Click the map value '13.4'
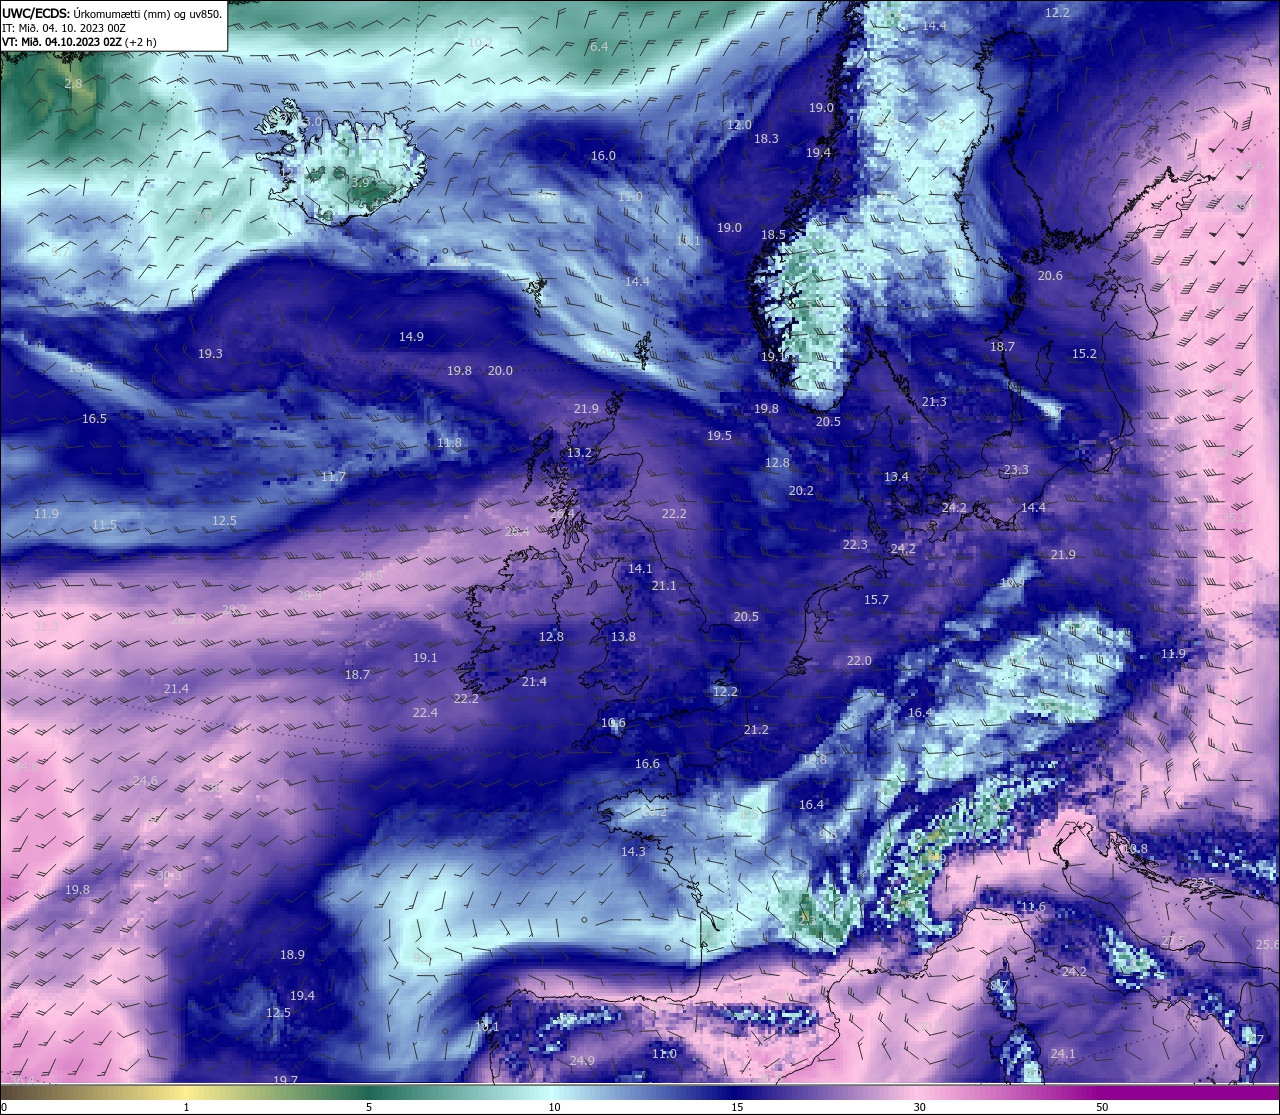 coord(896,477)
